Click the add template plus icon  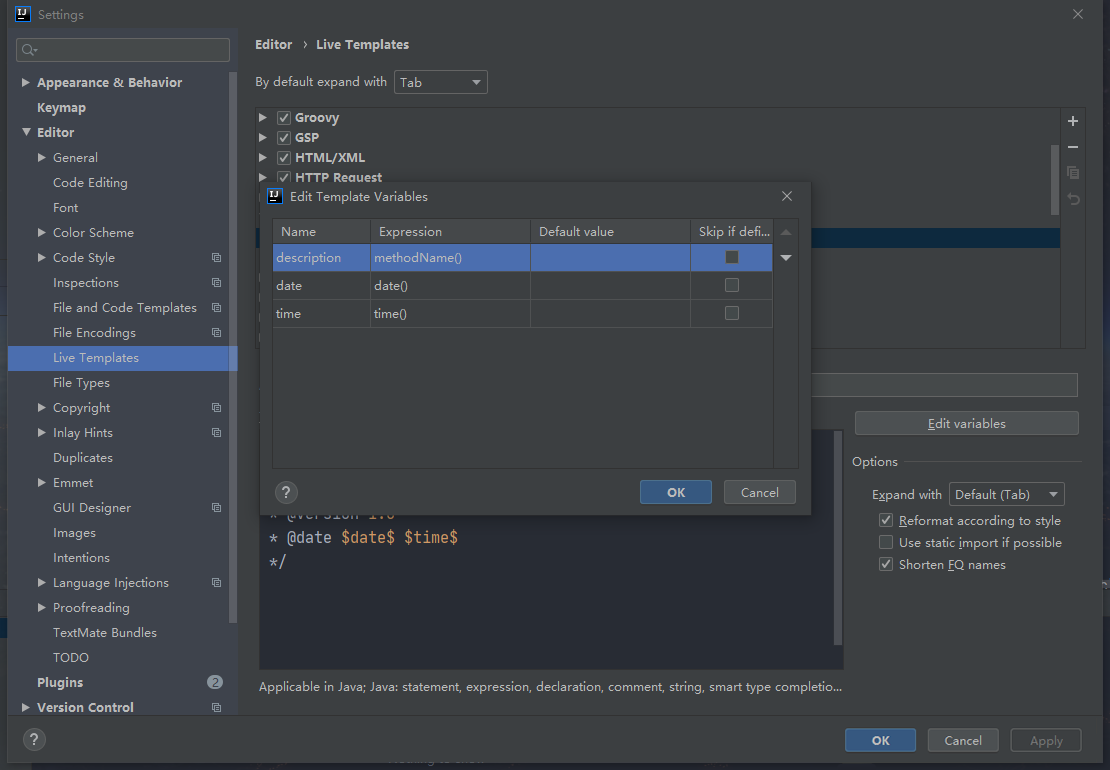(1073, 121)
